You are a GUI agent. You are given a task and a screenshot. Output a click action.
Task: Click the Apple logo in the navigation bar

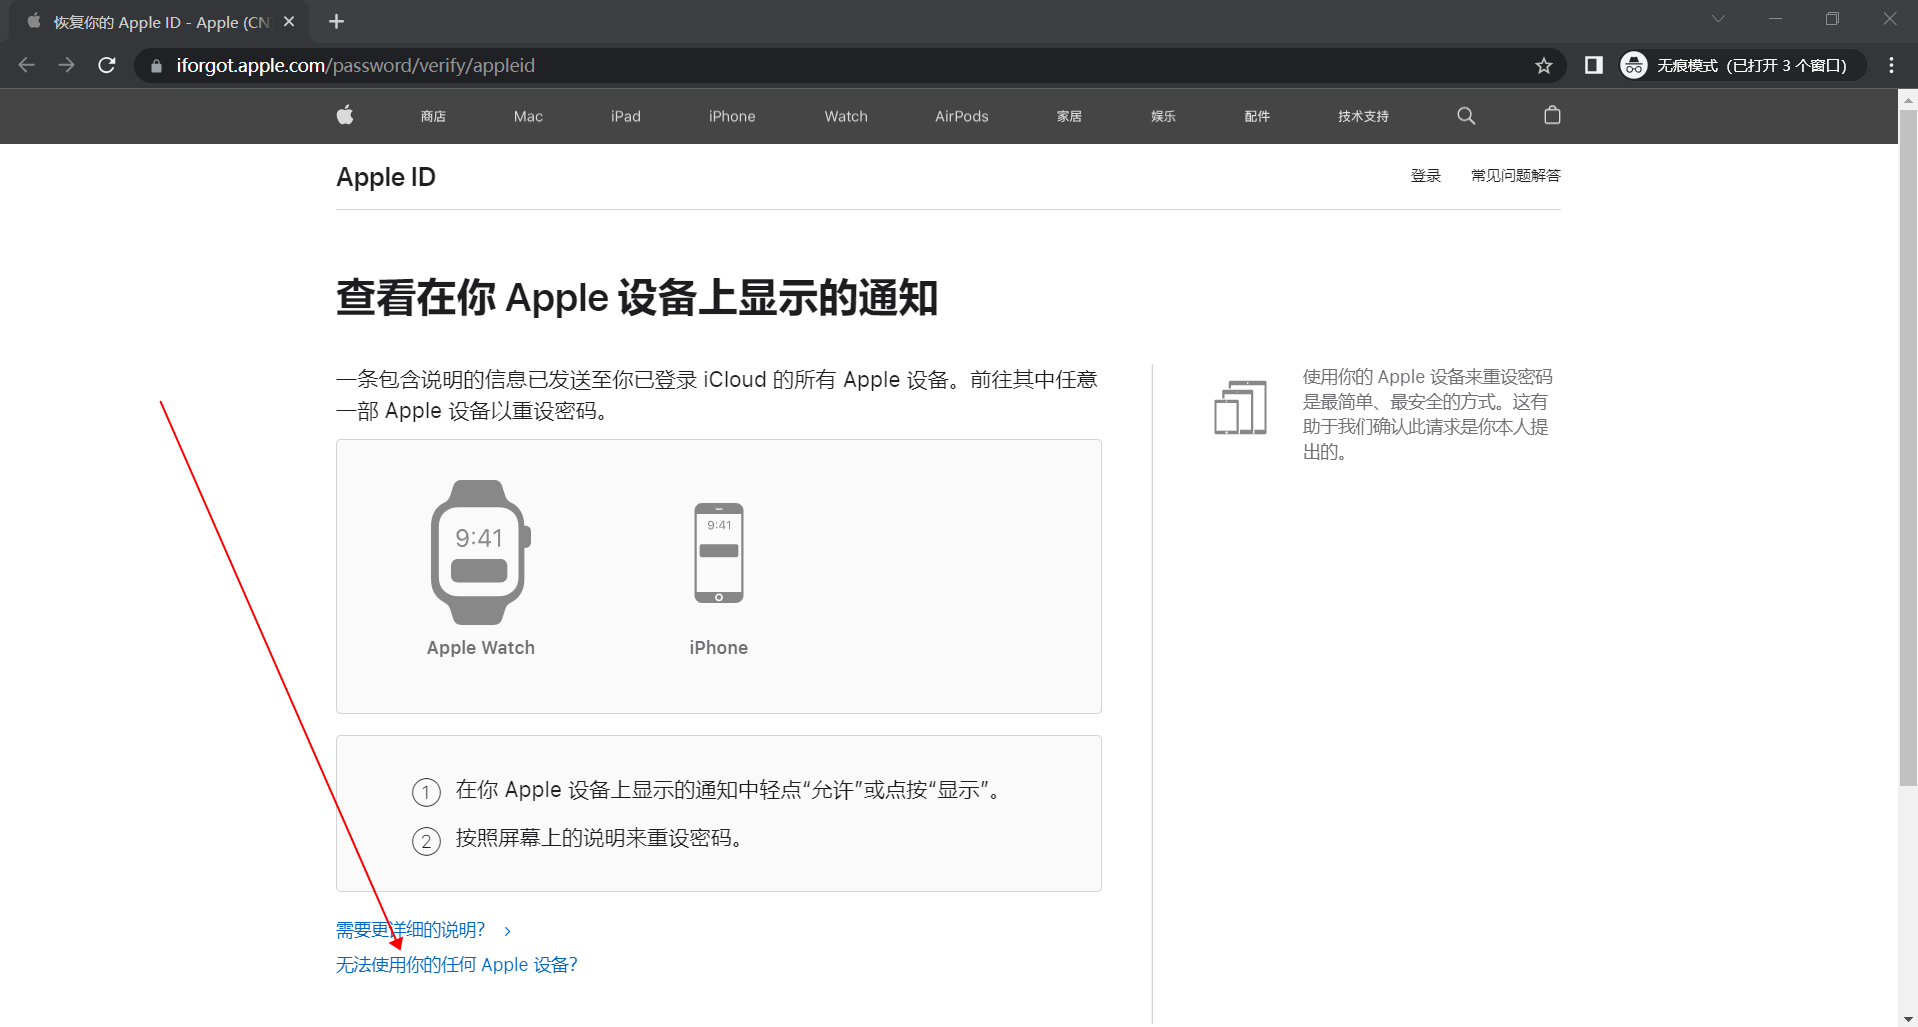345,115
